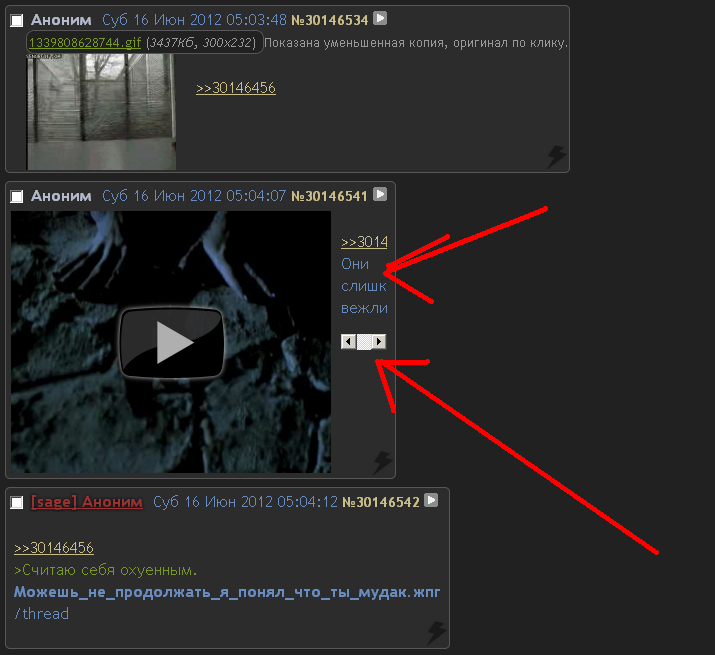715x655 pixels.
Task: Tick the checkbox of post №30146541
Action: pyautogui.click(x=17, y=197)
